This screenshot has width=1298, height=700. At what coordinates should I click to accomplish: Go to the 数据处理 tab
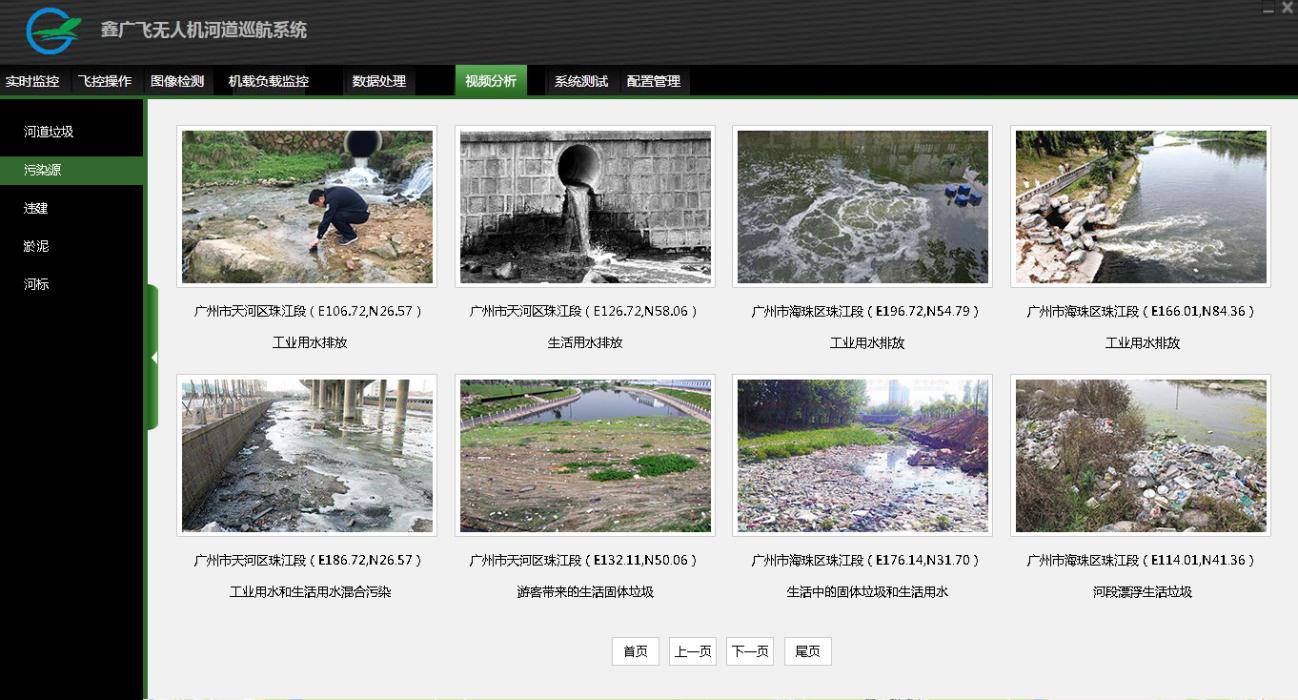pyautogui.click(x=379, y=82)
